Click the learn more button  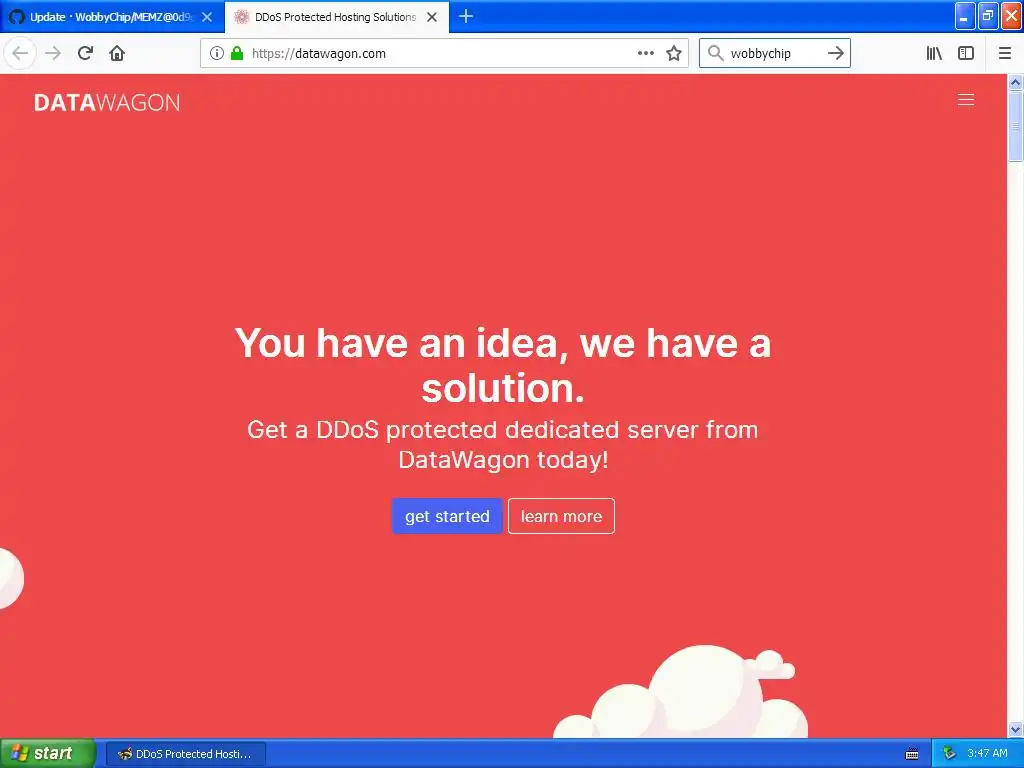[561, 516]
